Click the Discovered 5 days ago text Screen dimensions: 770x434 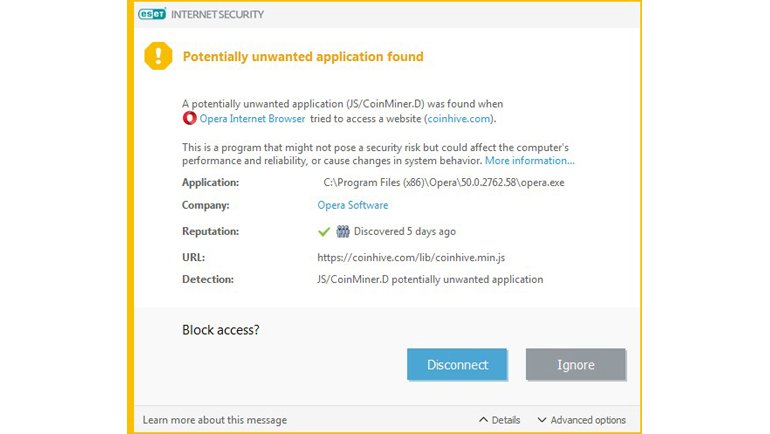[404, 231]
